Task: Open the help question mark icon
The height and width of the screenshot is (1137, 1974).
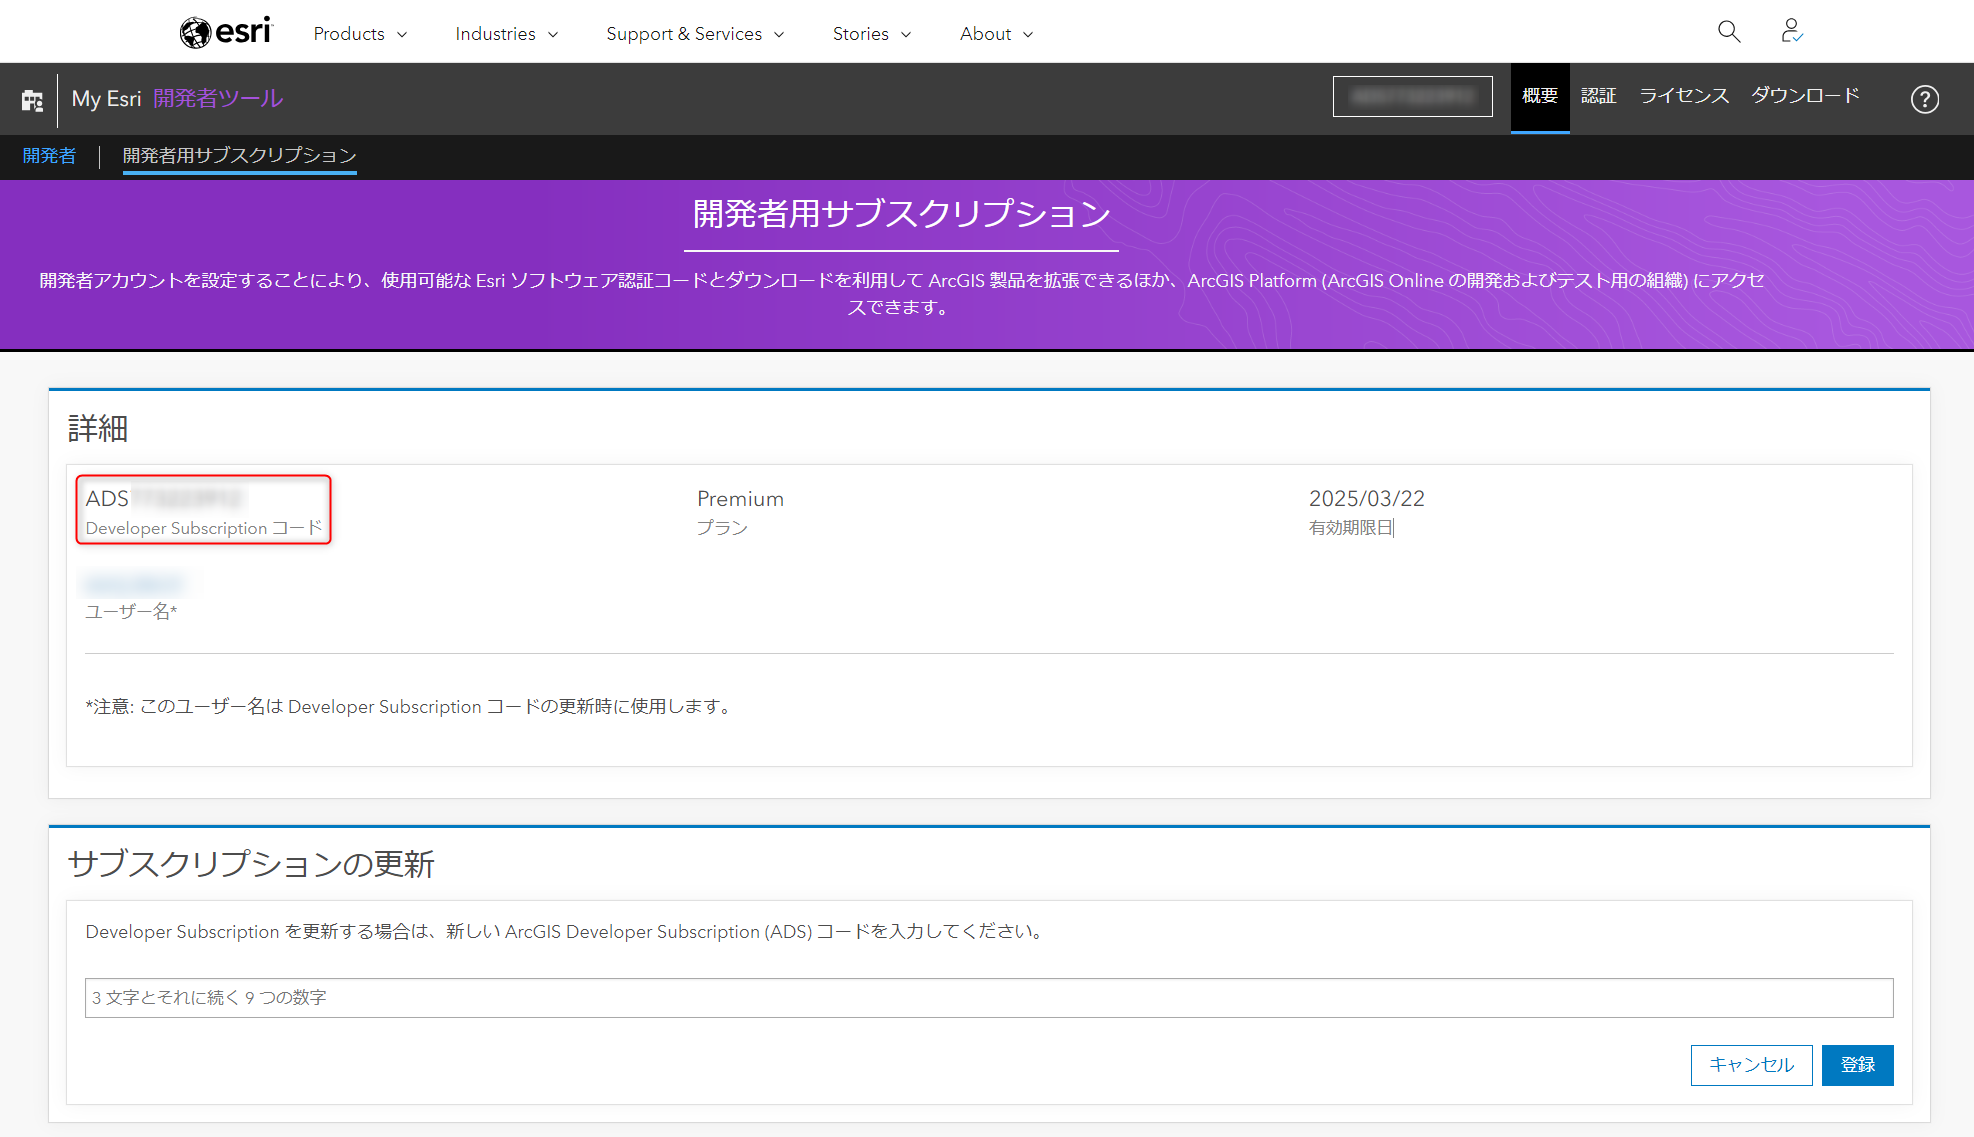Action: click(x=1925, y=99)
